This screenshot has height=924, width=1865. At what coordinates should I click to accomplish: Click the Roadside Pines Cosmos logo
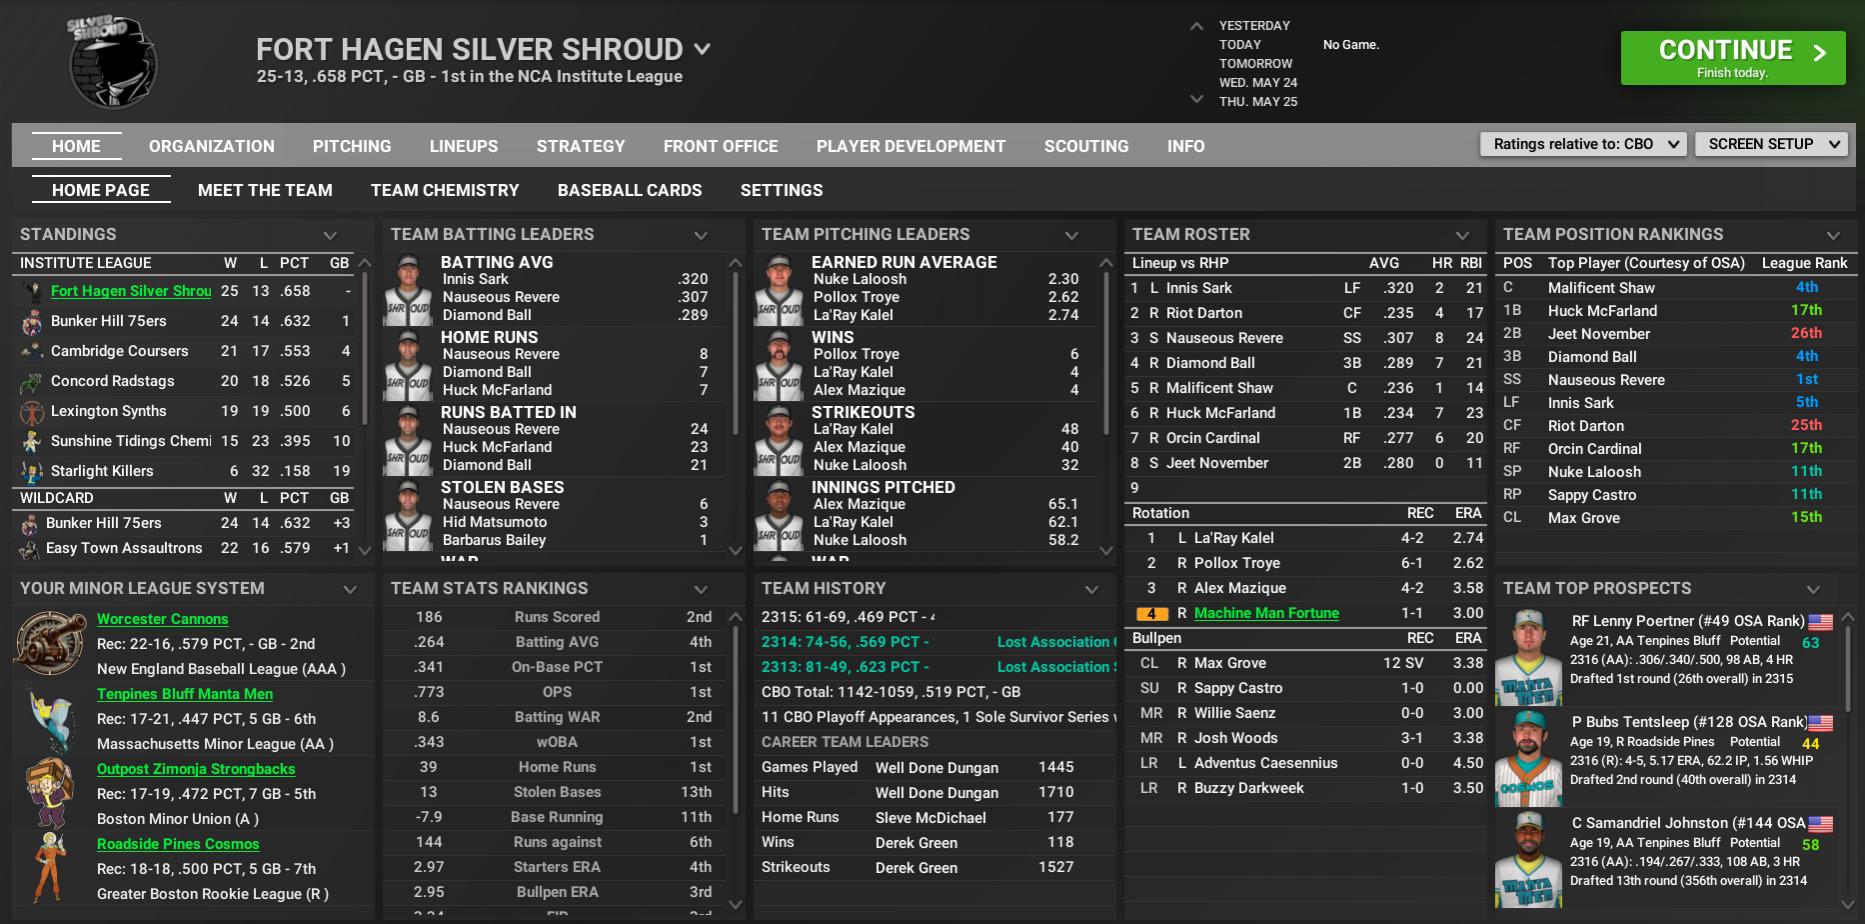tap(49, 868)
